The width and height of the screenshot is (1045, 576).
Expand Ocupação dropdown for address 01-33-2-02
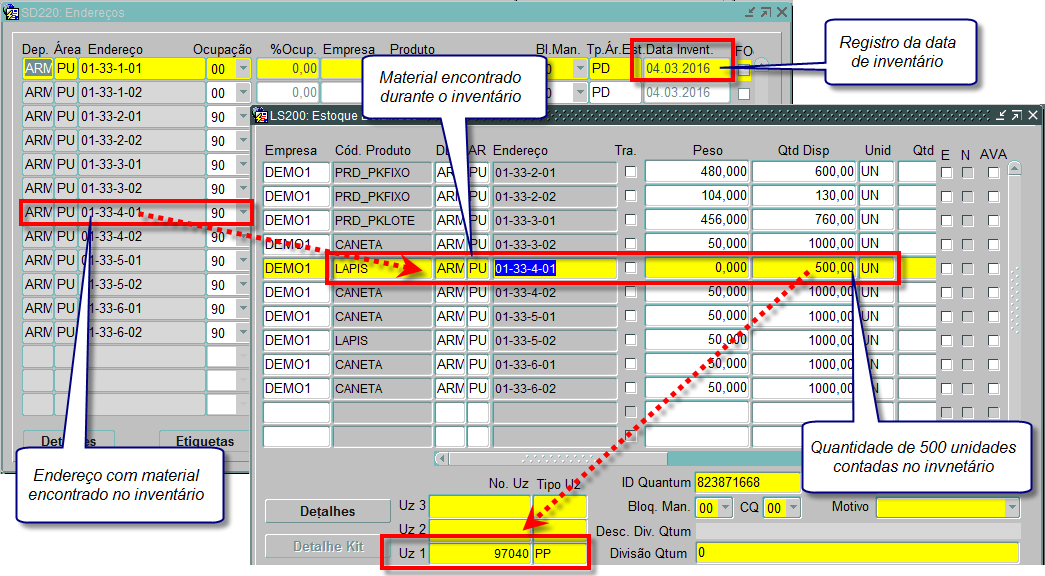(243, 141)
